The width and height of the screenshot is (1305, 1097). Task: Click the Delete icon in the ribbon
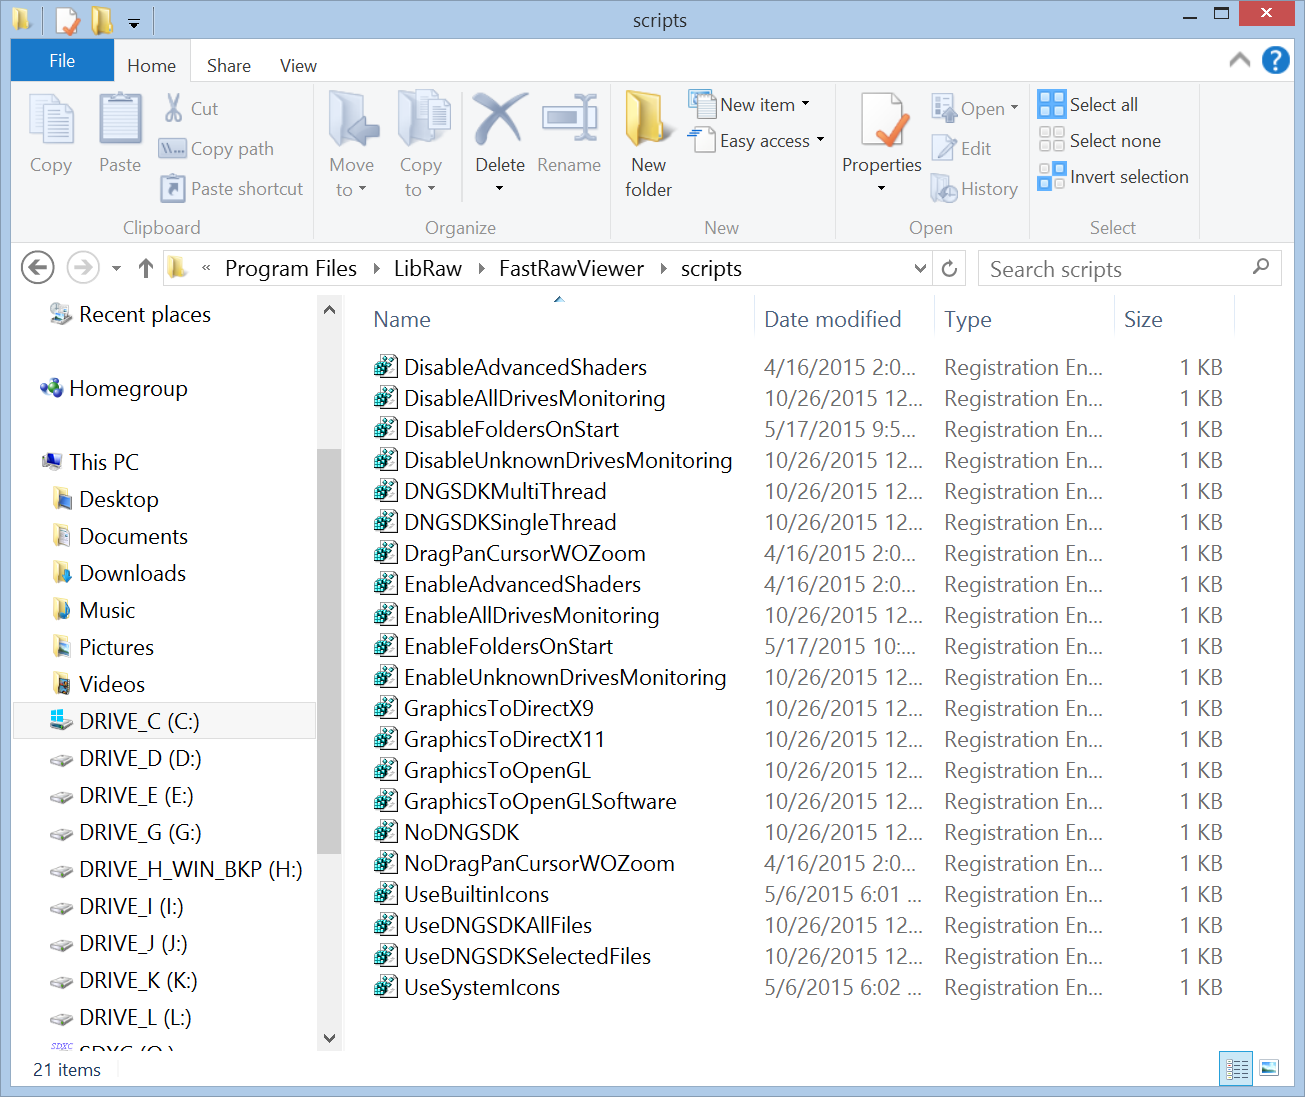coord(499,121)
